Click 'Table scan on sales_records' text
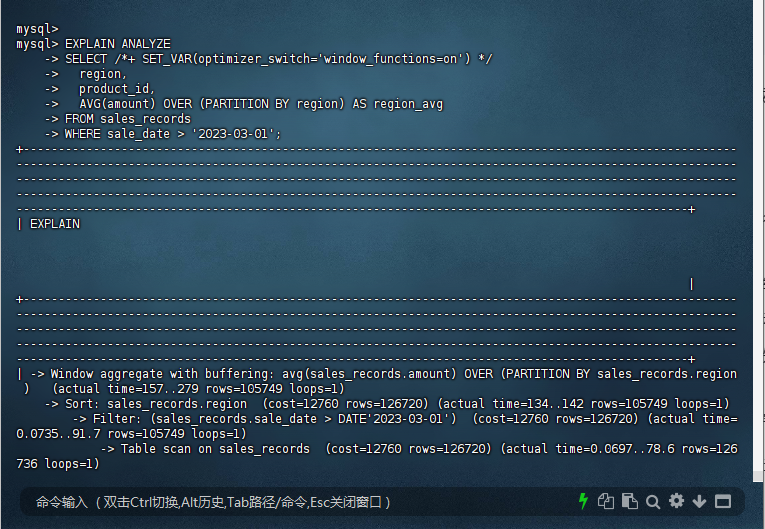The image size is (765, 529). pyautogui.click(x=215, y=449)
